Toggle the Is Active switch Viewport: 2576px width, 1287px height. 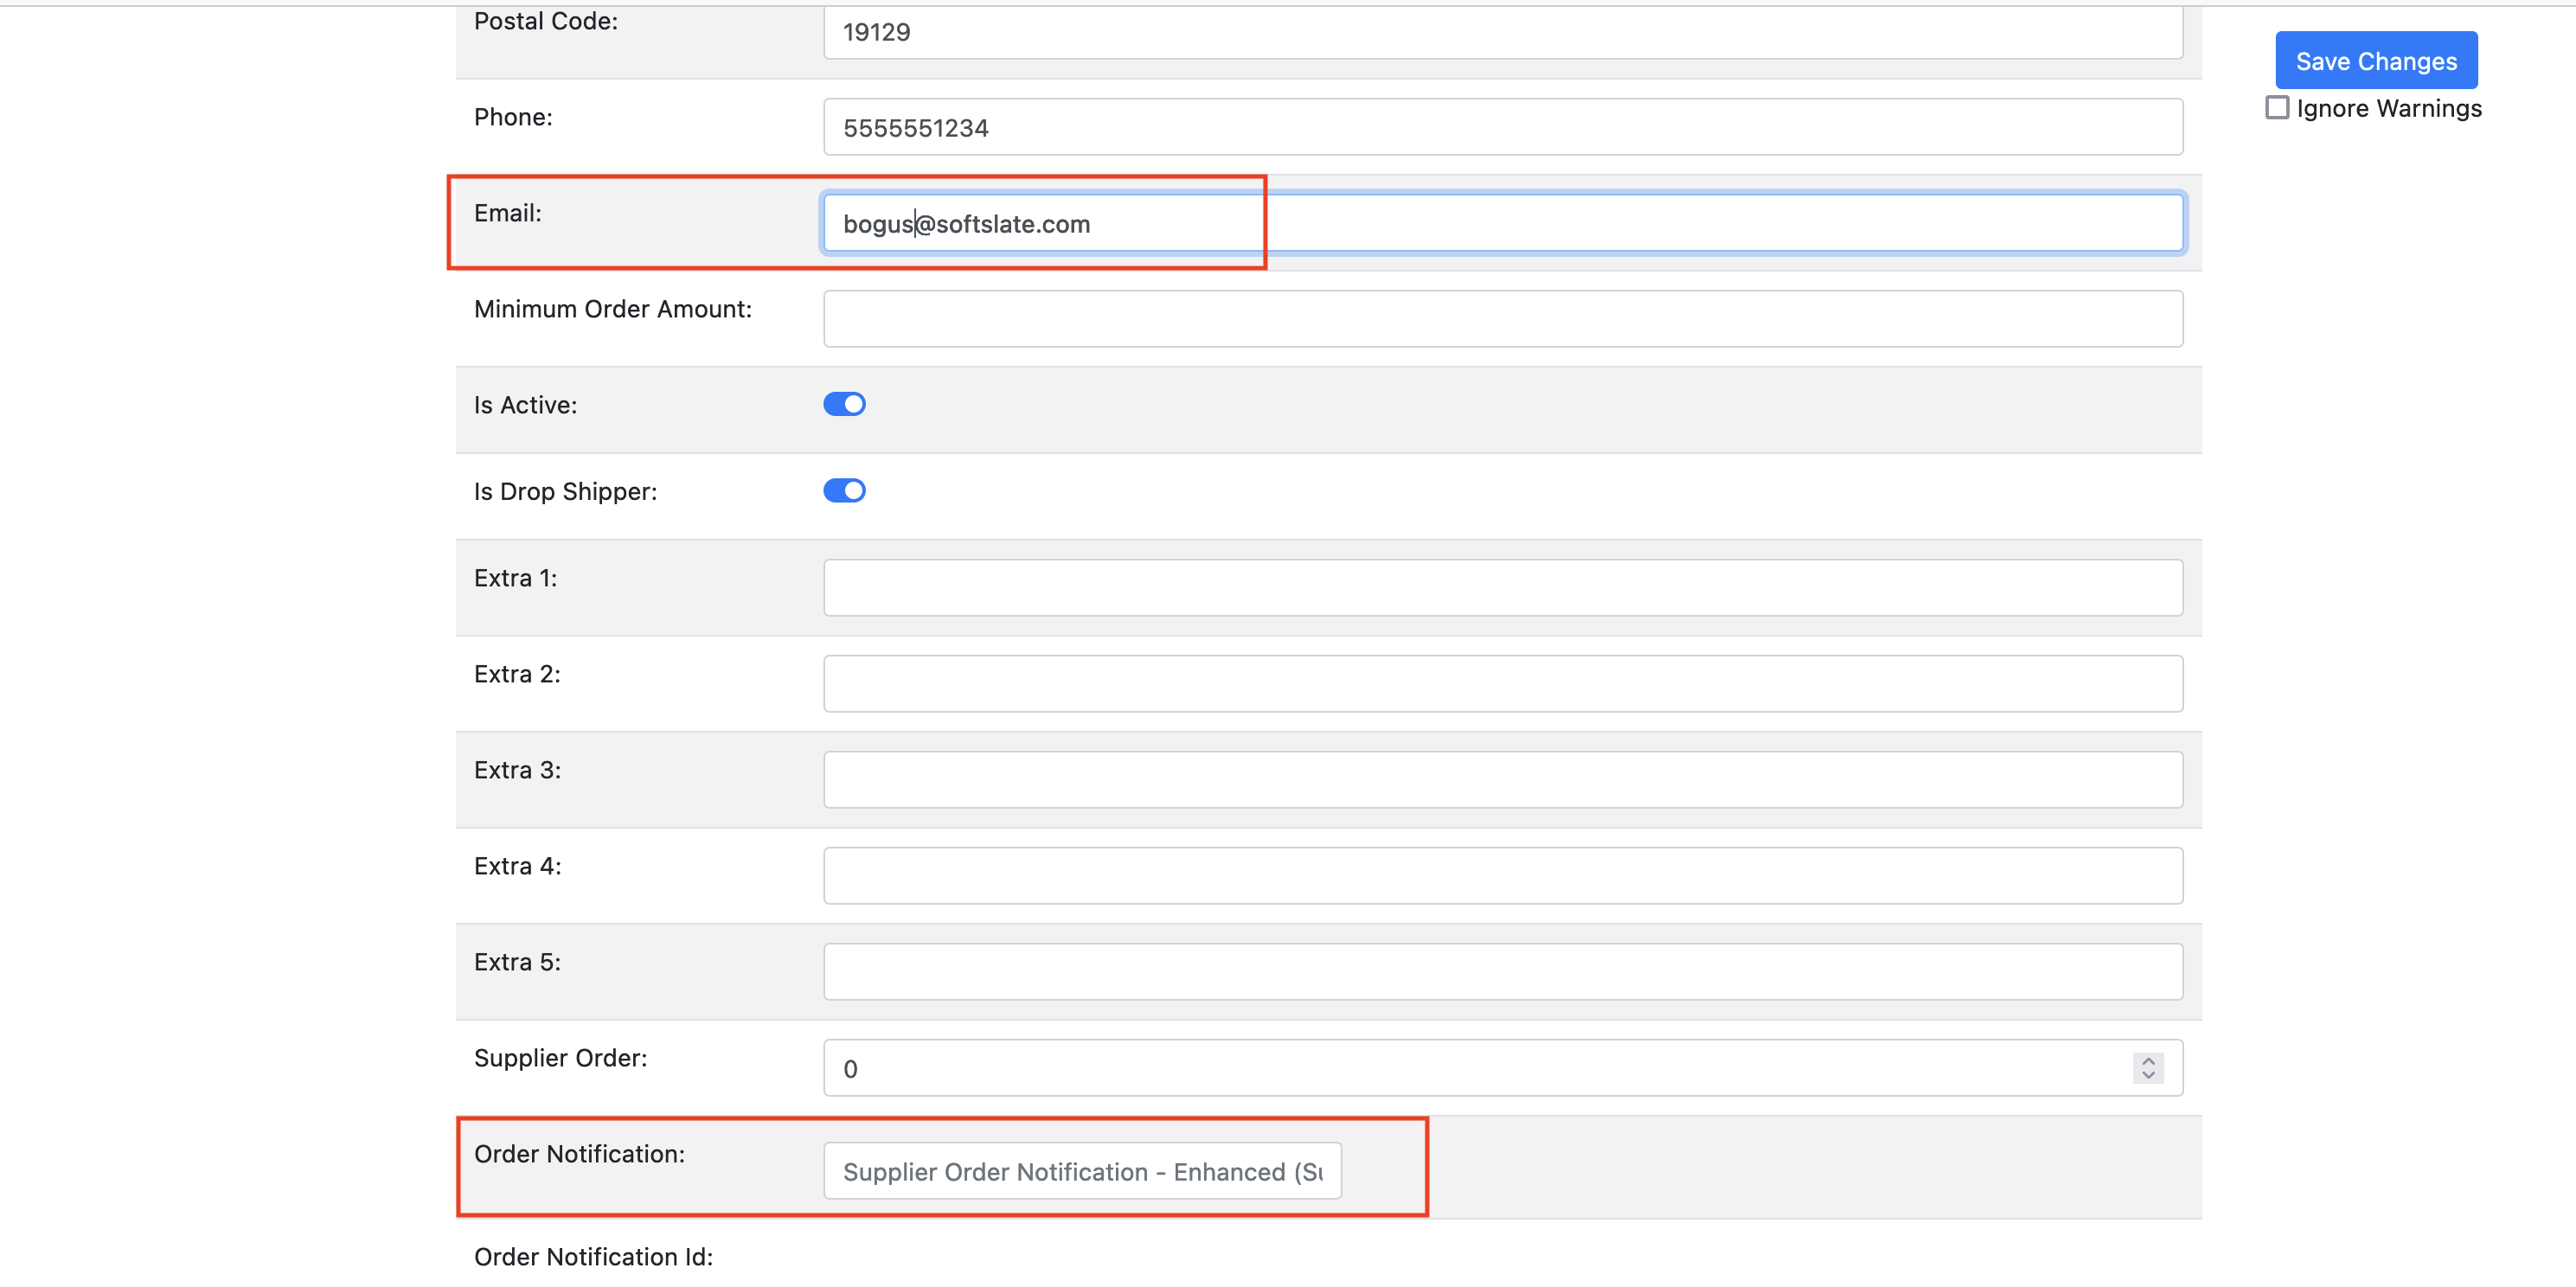pos(844,404)
